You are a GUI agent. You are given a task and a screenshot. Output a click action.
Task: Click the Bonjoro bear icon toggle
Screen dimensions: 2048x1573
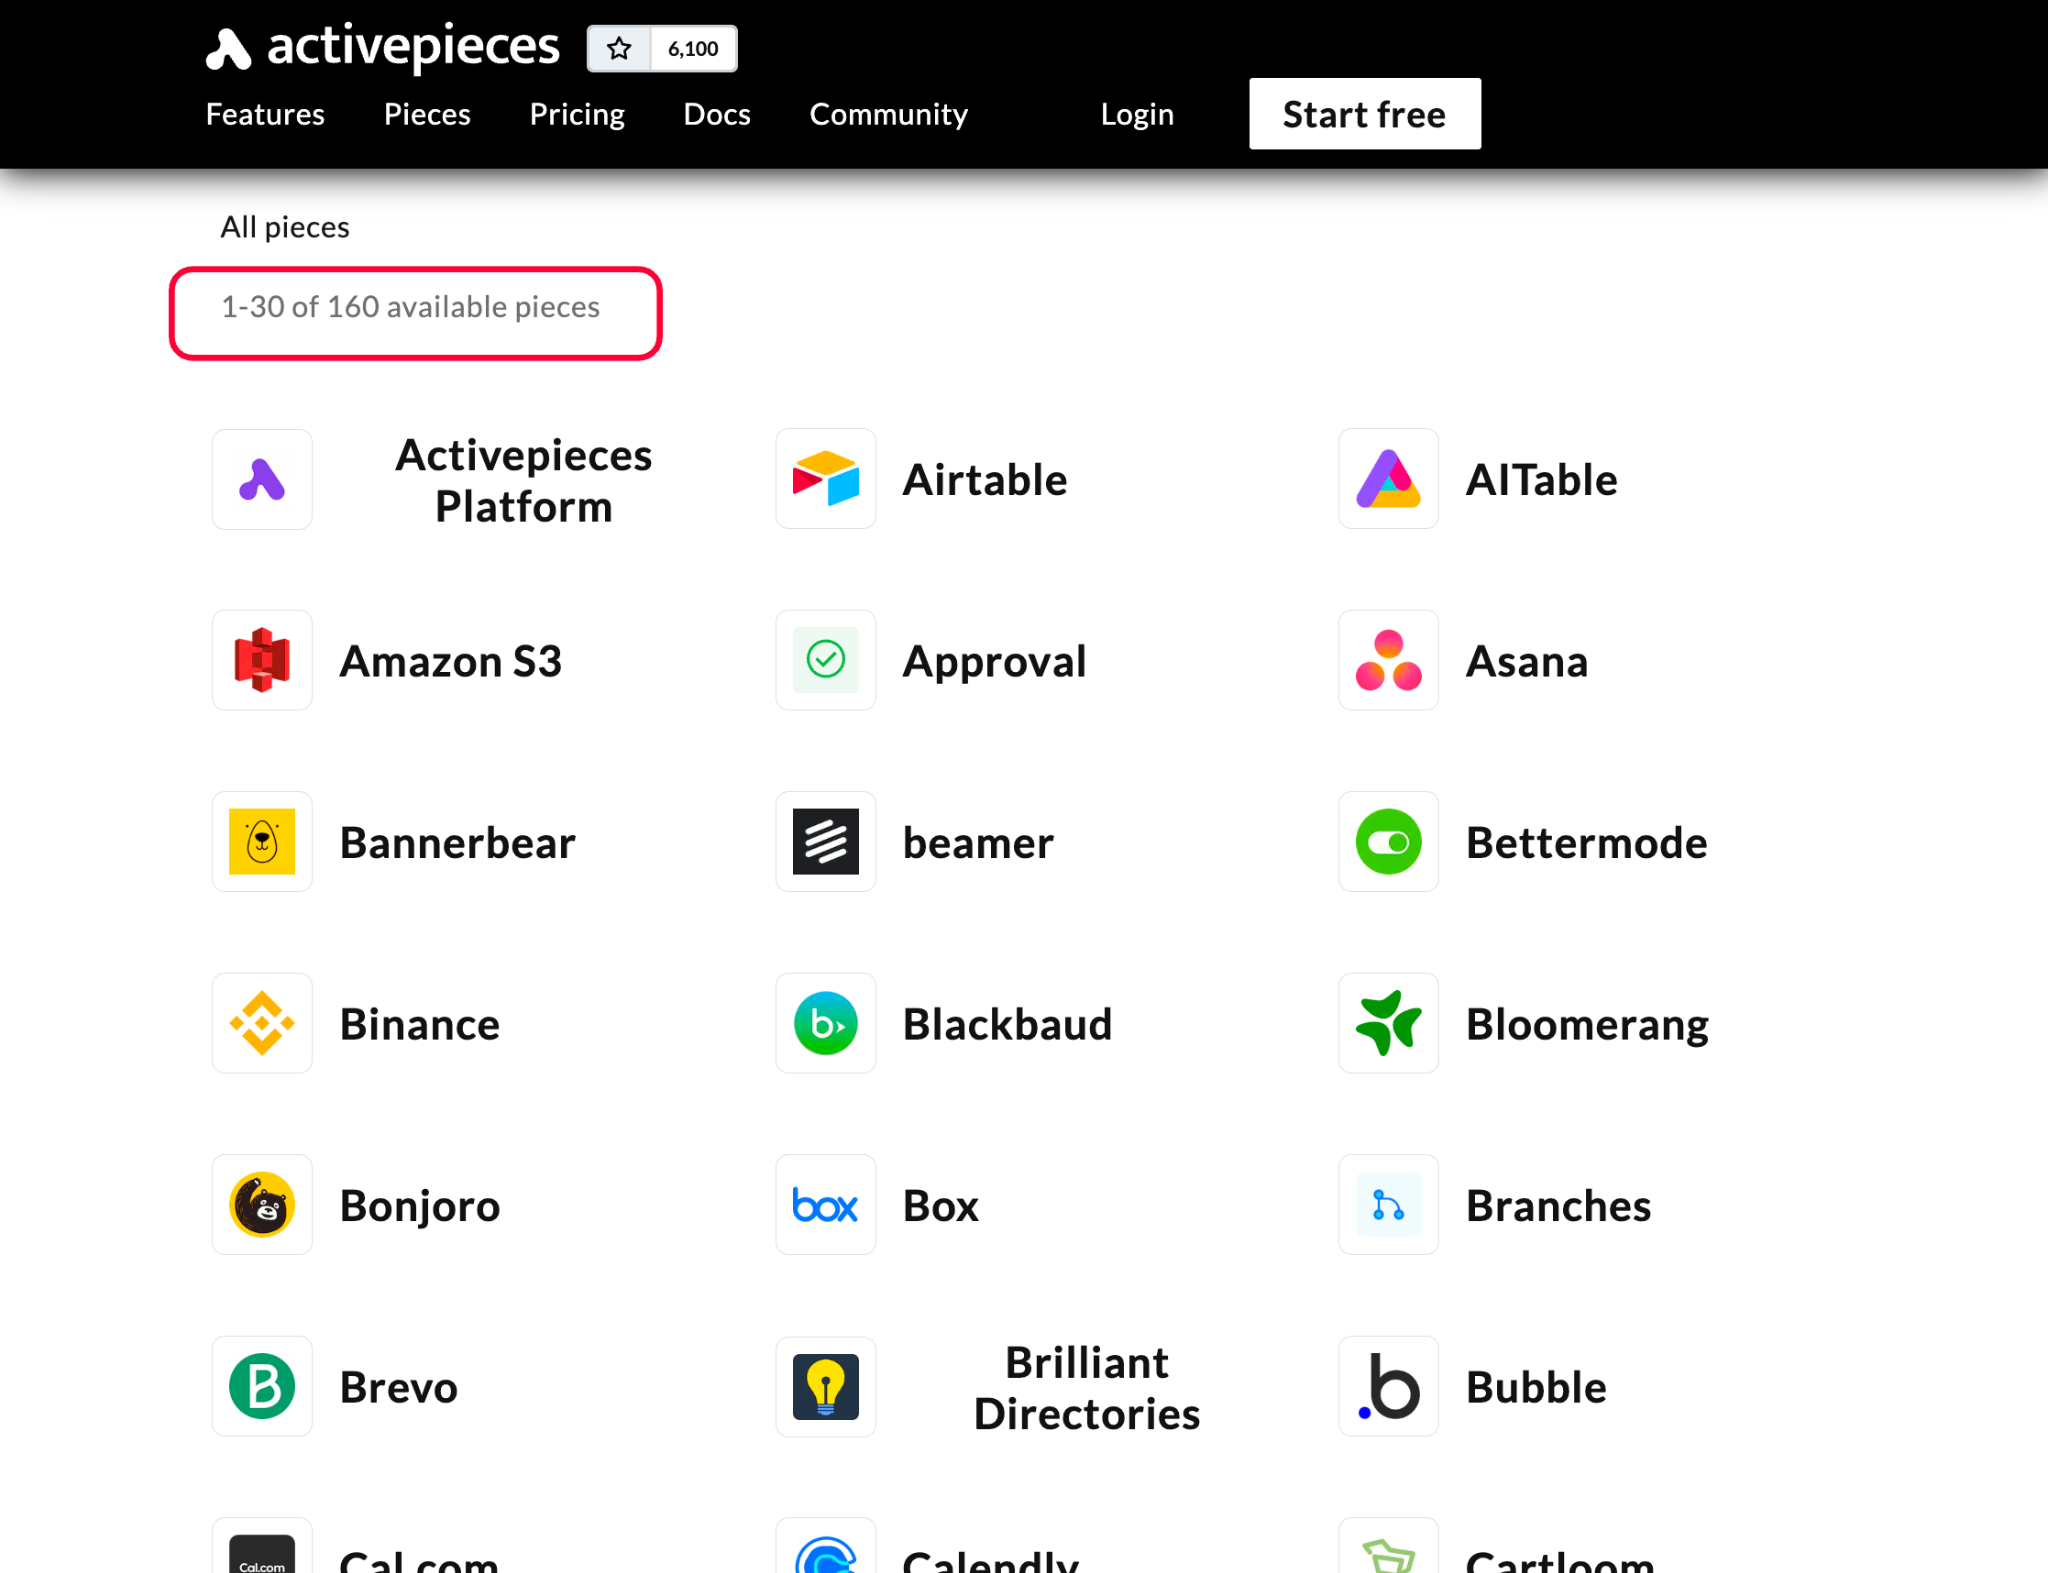pos(263,1203)
